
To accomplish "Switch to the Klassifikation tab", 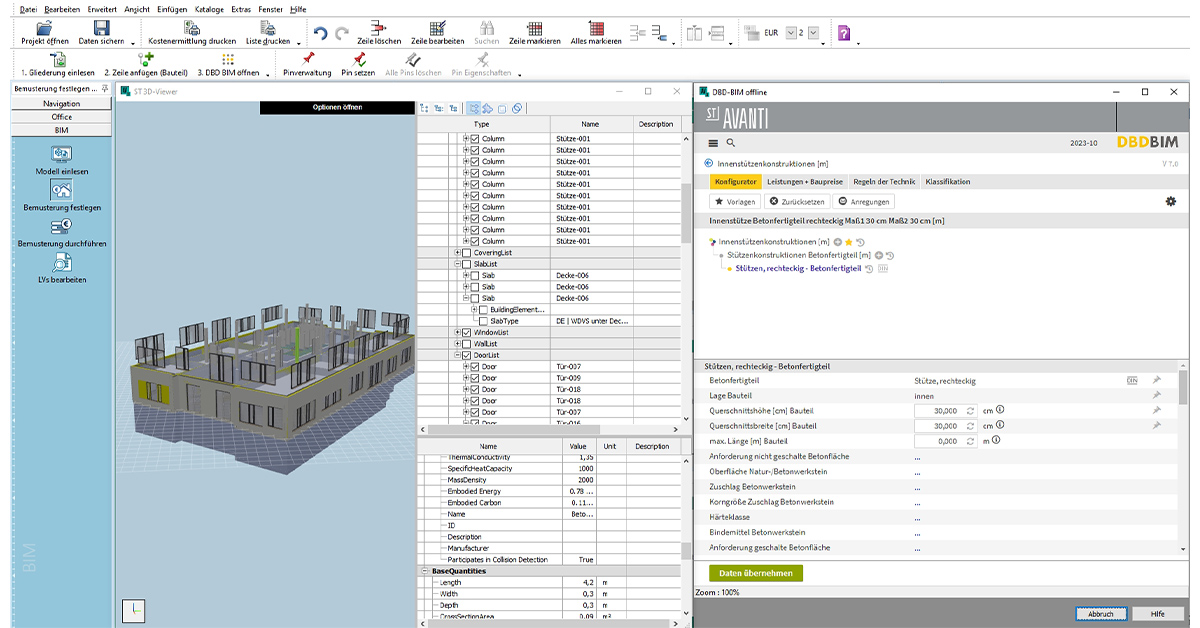I will pyautogui.click(x=948, y=182).
